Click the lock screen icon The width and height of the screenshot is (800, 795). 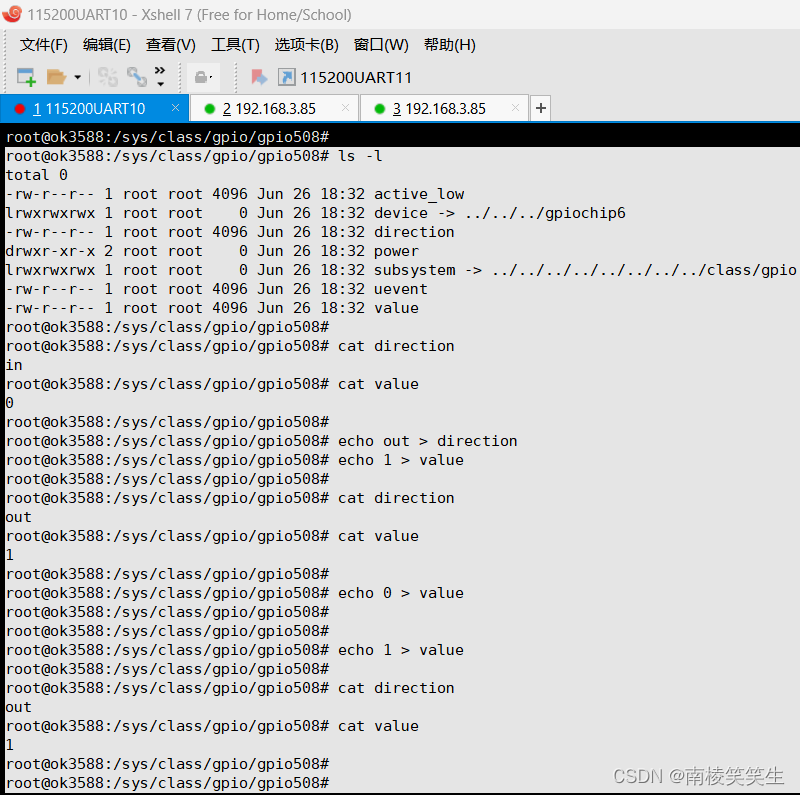click(x=203, y=78)
